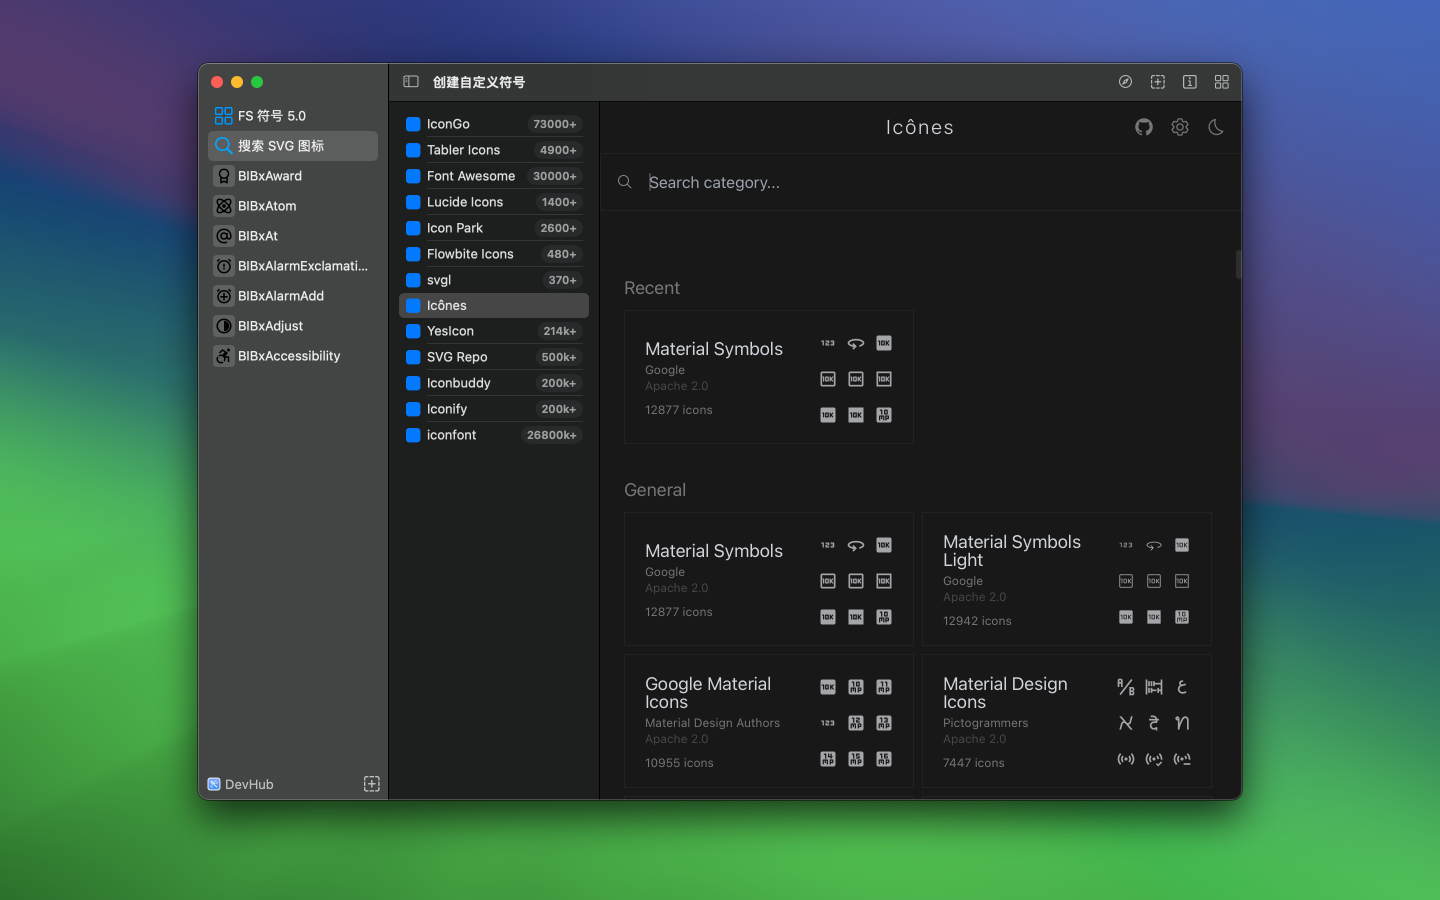Click the BIBxAdjust half-circle icon
The height and width of the screenshot is (900, 1440).
point(224,326)
